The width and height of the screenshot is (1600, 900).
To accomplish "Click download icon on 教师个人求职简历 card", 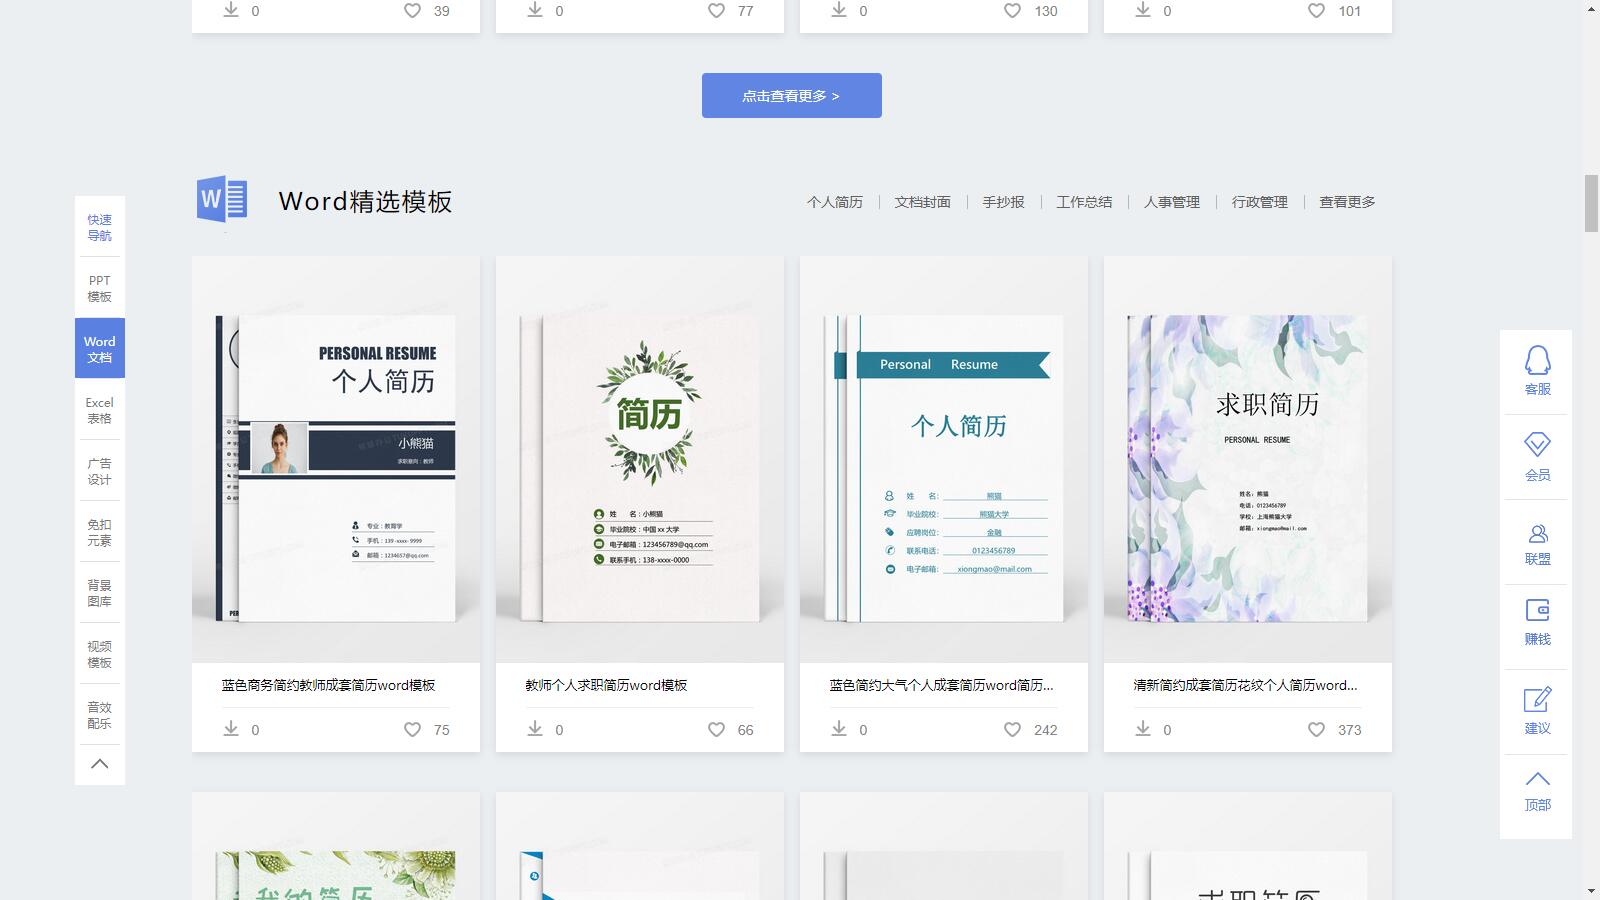I will click(x=535, y=729).
